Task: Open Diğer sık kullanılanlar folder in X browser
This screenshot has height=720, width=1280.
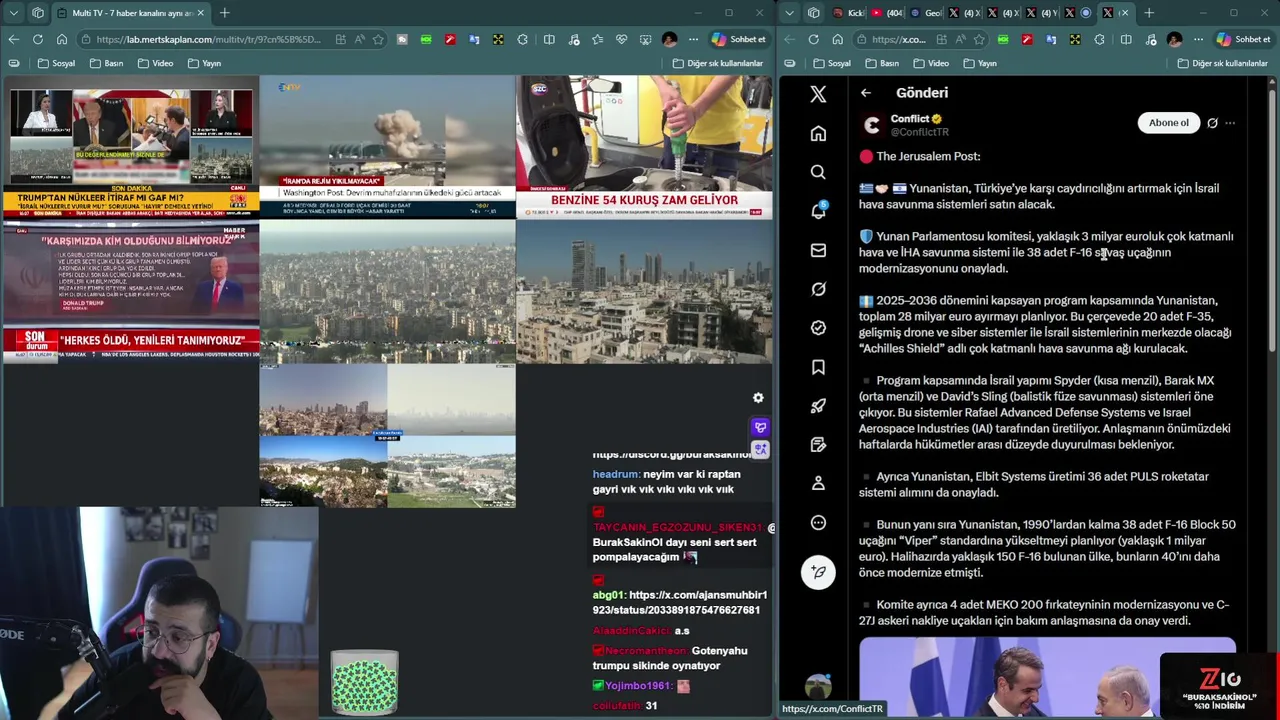Action: 1222,63
